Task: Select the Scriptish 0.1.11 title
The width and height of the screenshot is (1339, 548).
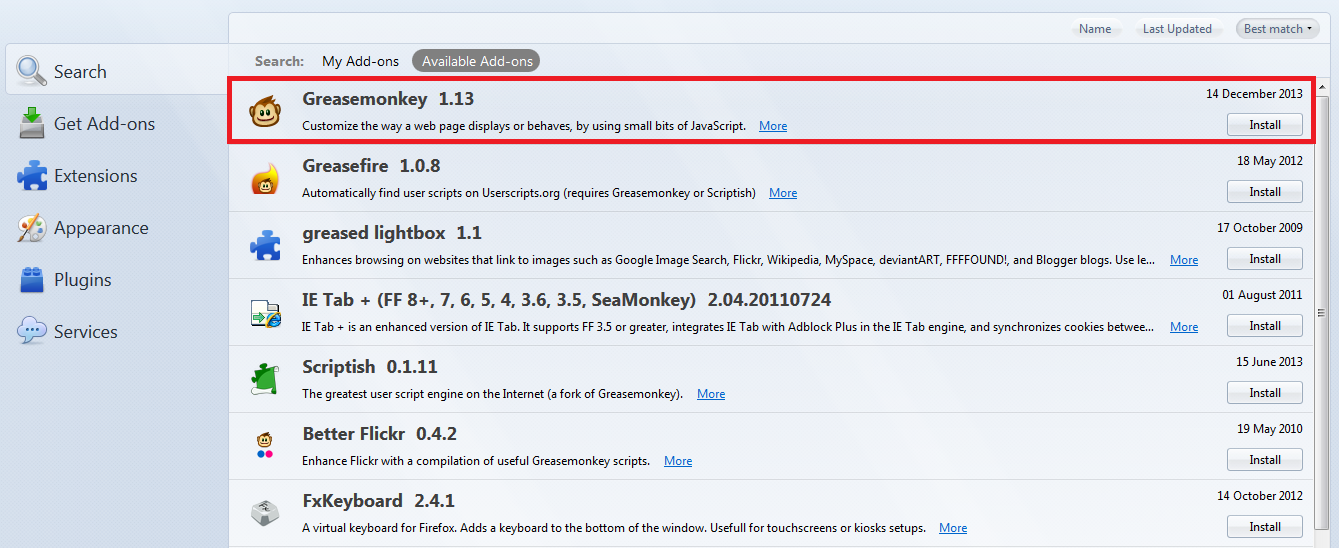Action: (370, 367)
